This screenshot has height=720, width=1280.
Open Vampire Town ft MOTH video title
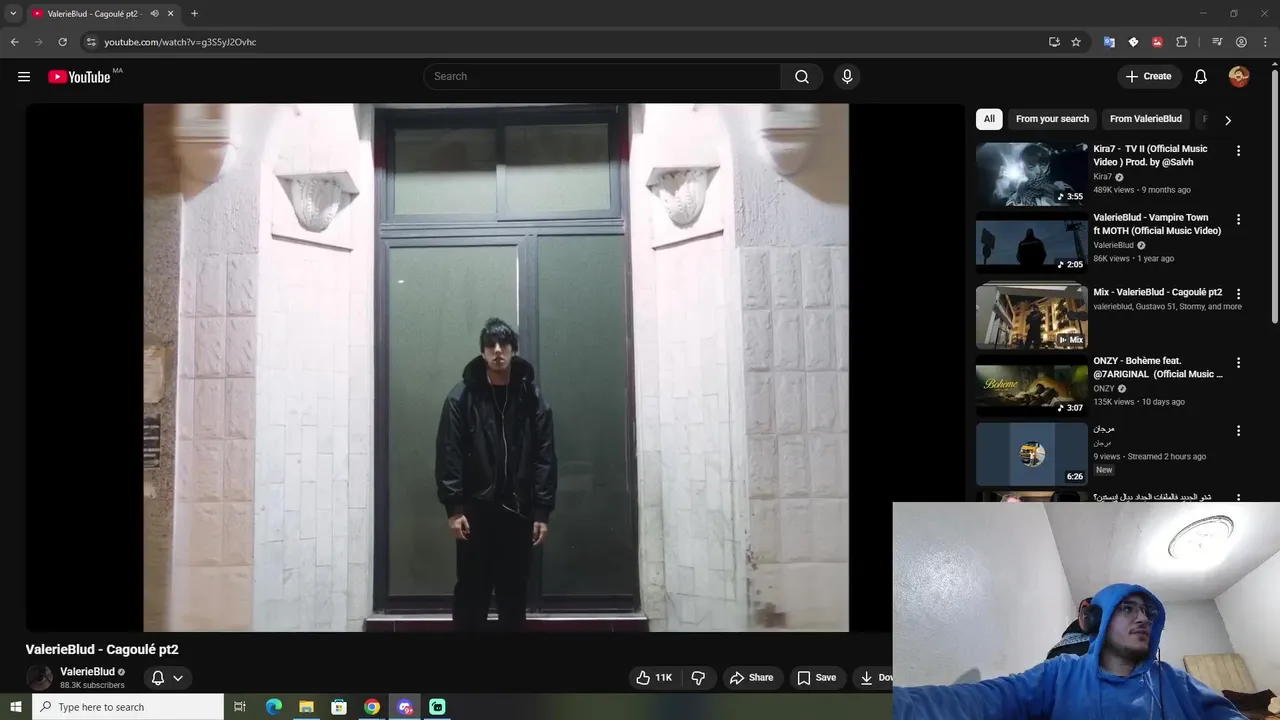tap(1157, 224)
